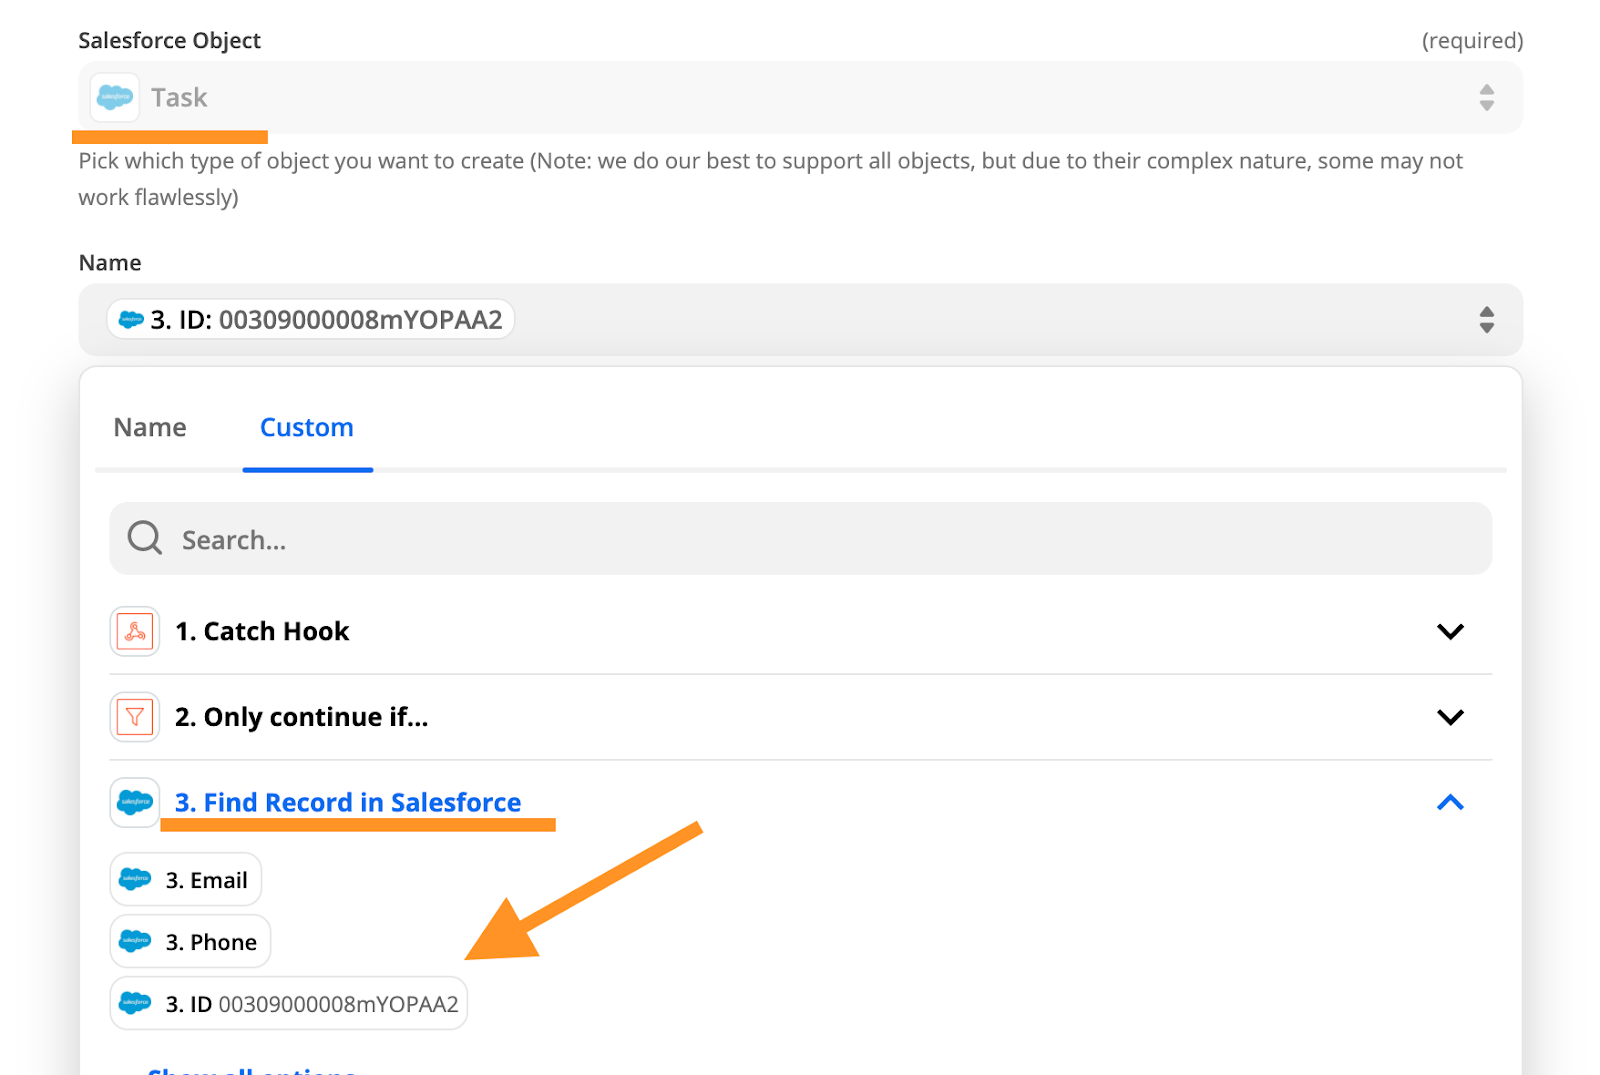Click the Salesforce icon next to Find Record
1600x1075 pixels.
135,803
